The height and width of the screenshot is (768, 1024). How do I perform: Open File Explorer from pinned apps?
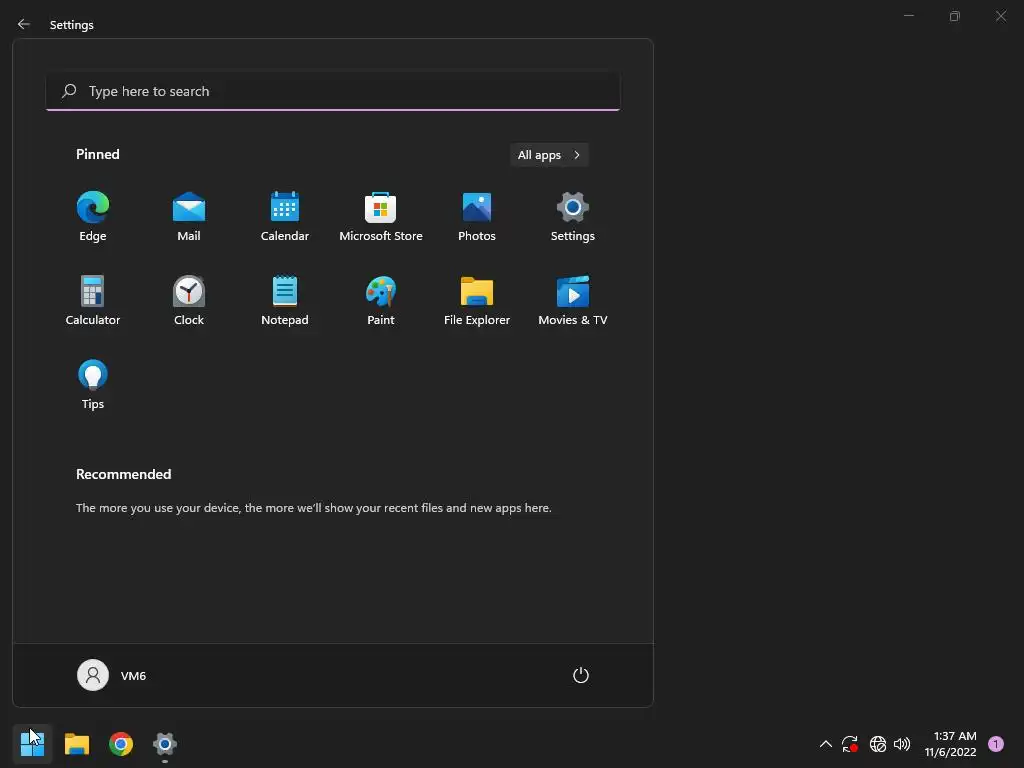477,300
